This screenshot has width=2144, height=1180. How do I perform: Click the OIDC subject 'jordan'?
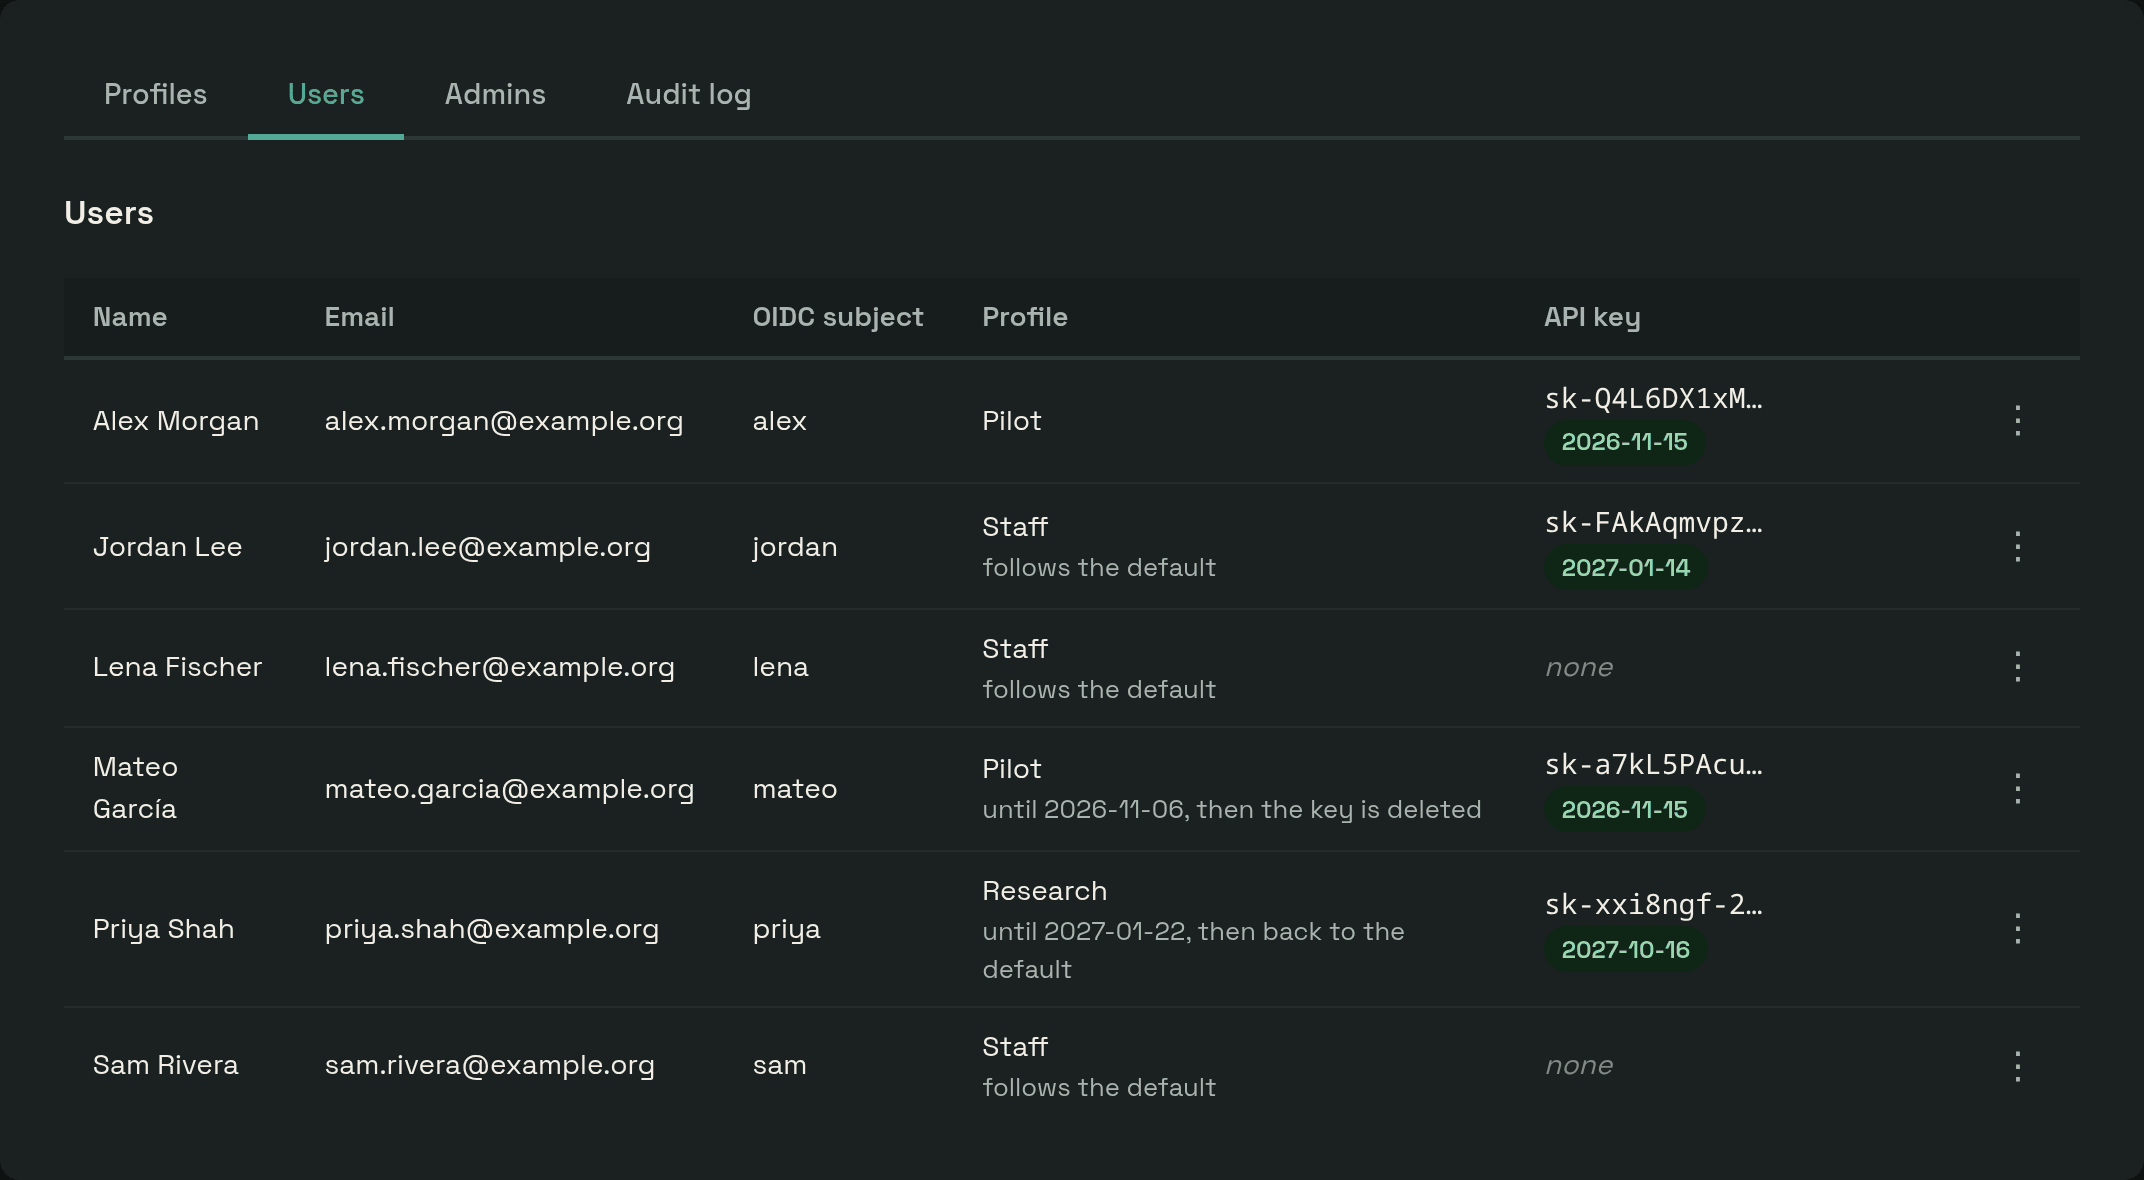point(795,548)
